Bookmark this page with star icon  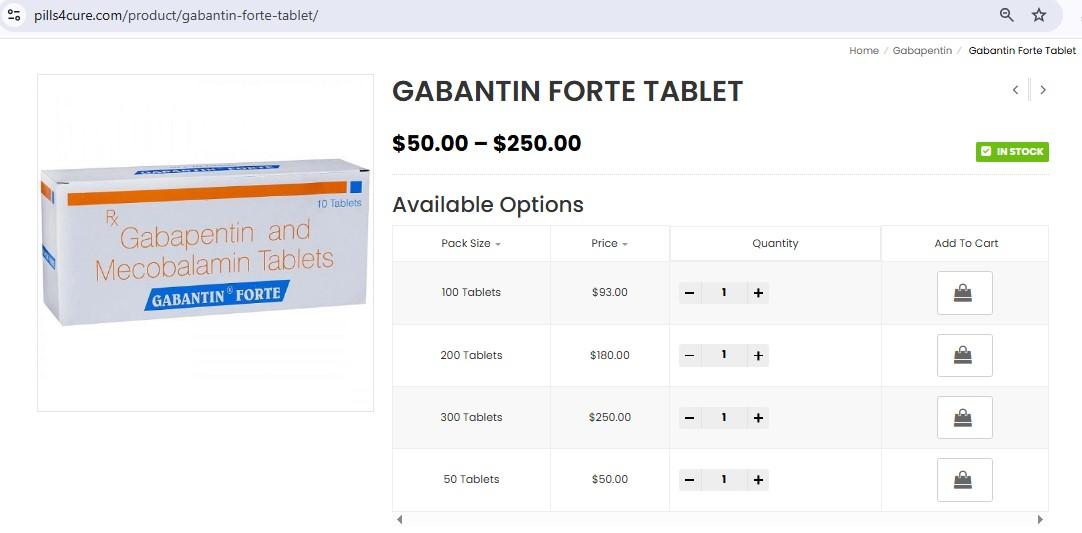click(x=1039, y=15)
